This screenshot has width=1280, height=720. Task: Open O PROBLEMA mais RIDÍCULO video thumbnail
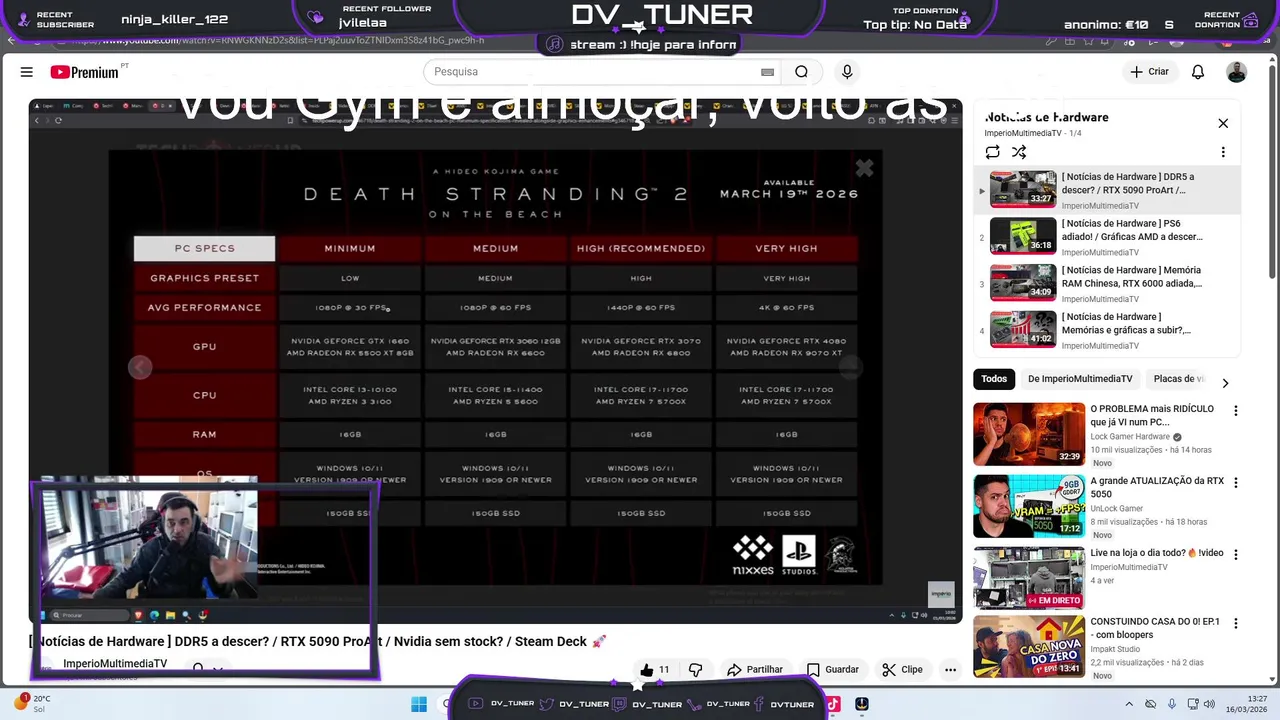pyautogui.click(x=1029, y=434)
